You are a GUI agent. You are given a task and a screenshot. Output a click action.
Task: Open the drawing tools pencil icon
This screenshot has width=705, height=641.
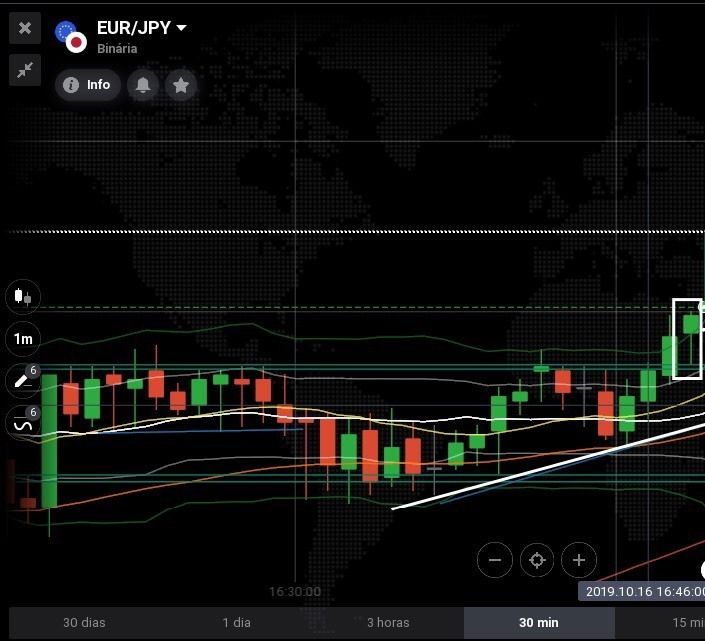click(23, 381)
